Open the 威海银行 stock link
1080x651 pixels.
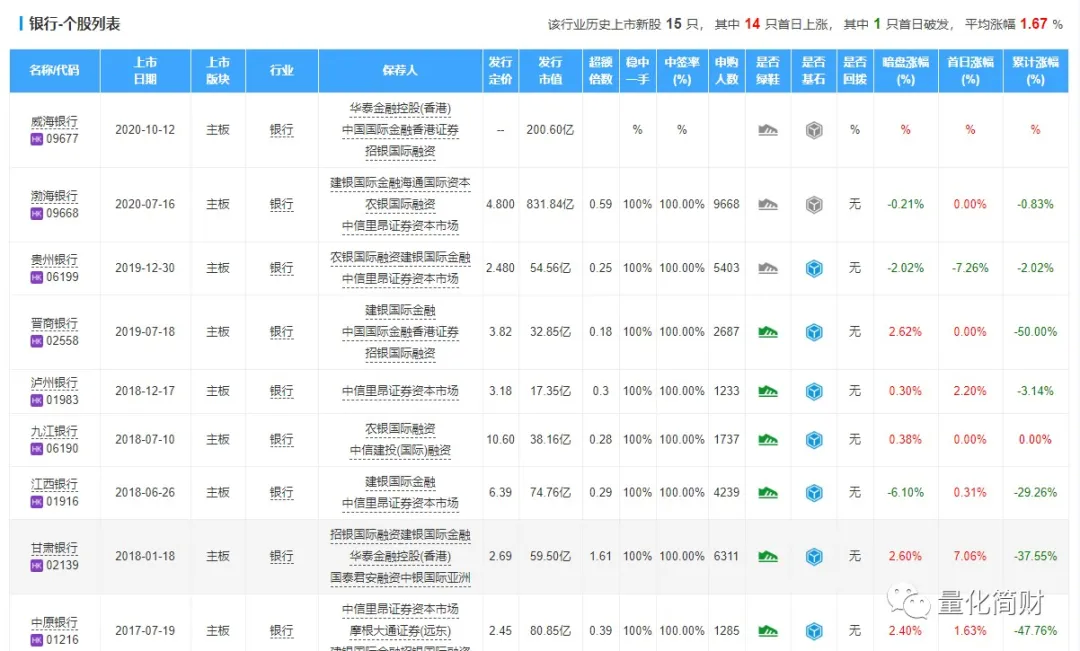[x=54, y=122]
